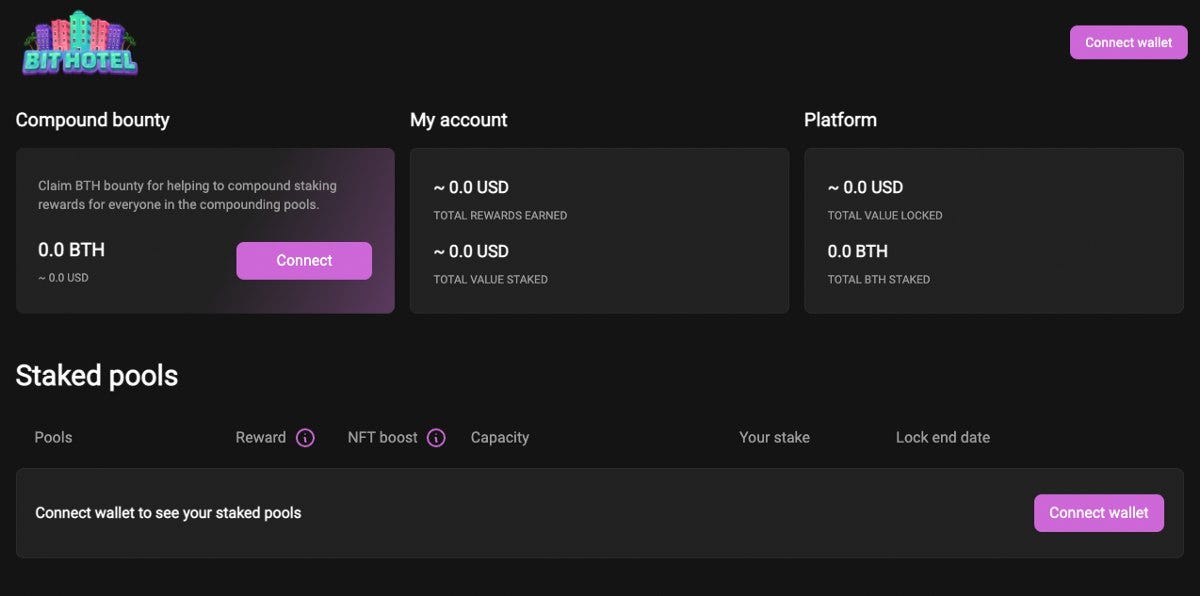Image resolution: width=1200 pixels, height=596 pixels.
Task: Click the "Connect wallet to see your staked pools" message
Action: pos(168,513)
